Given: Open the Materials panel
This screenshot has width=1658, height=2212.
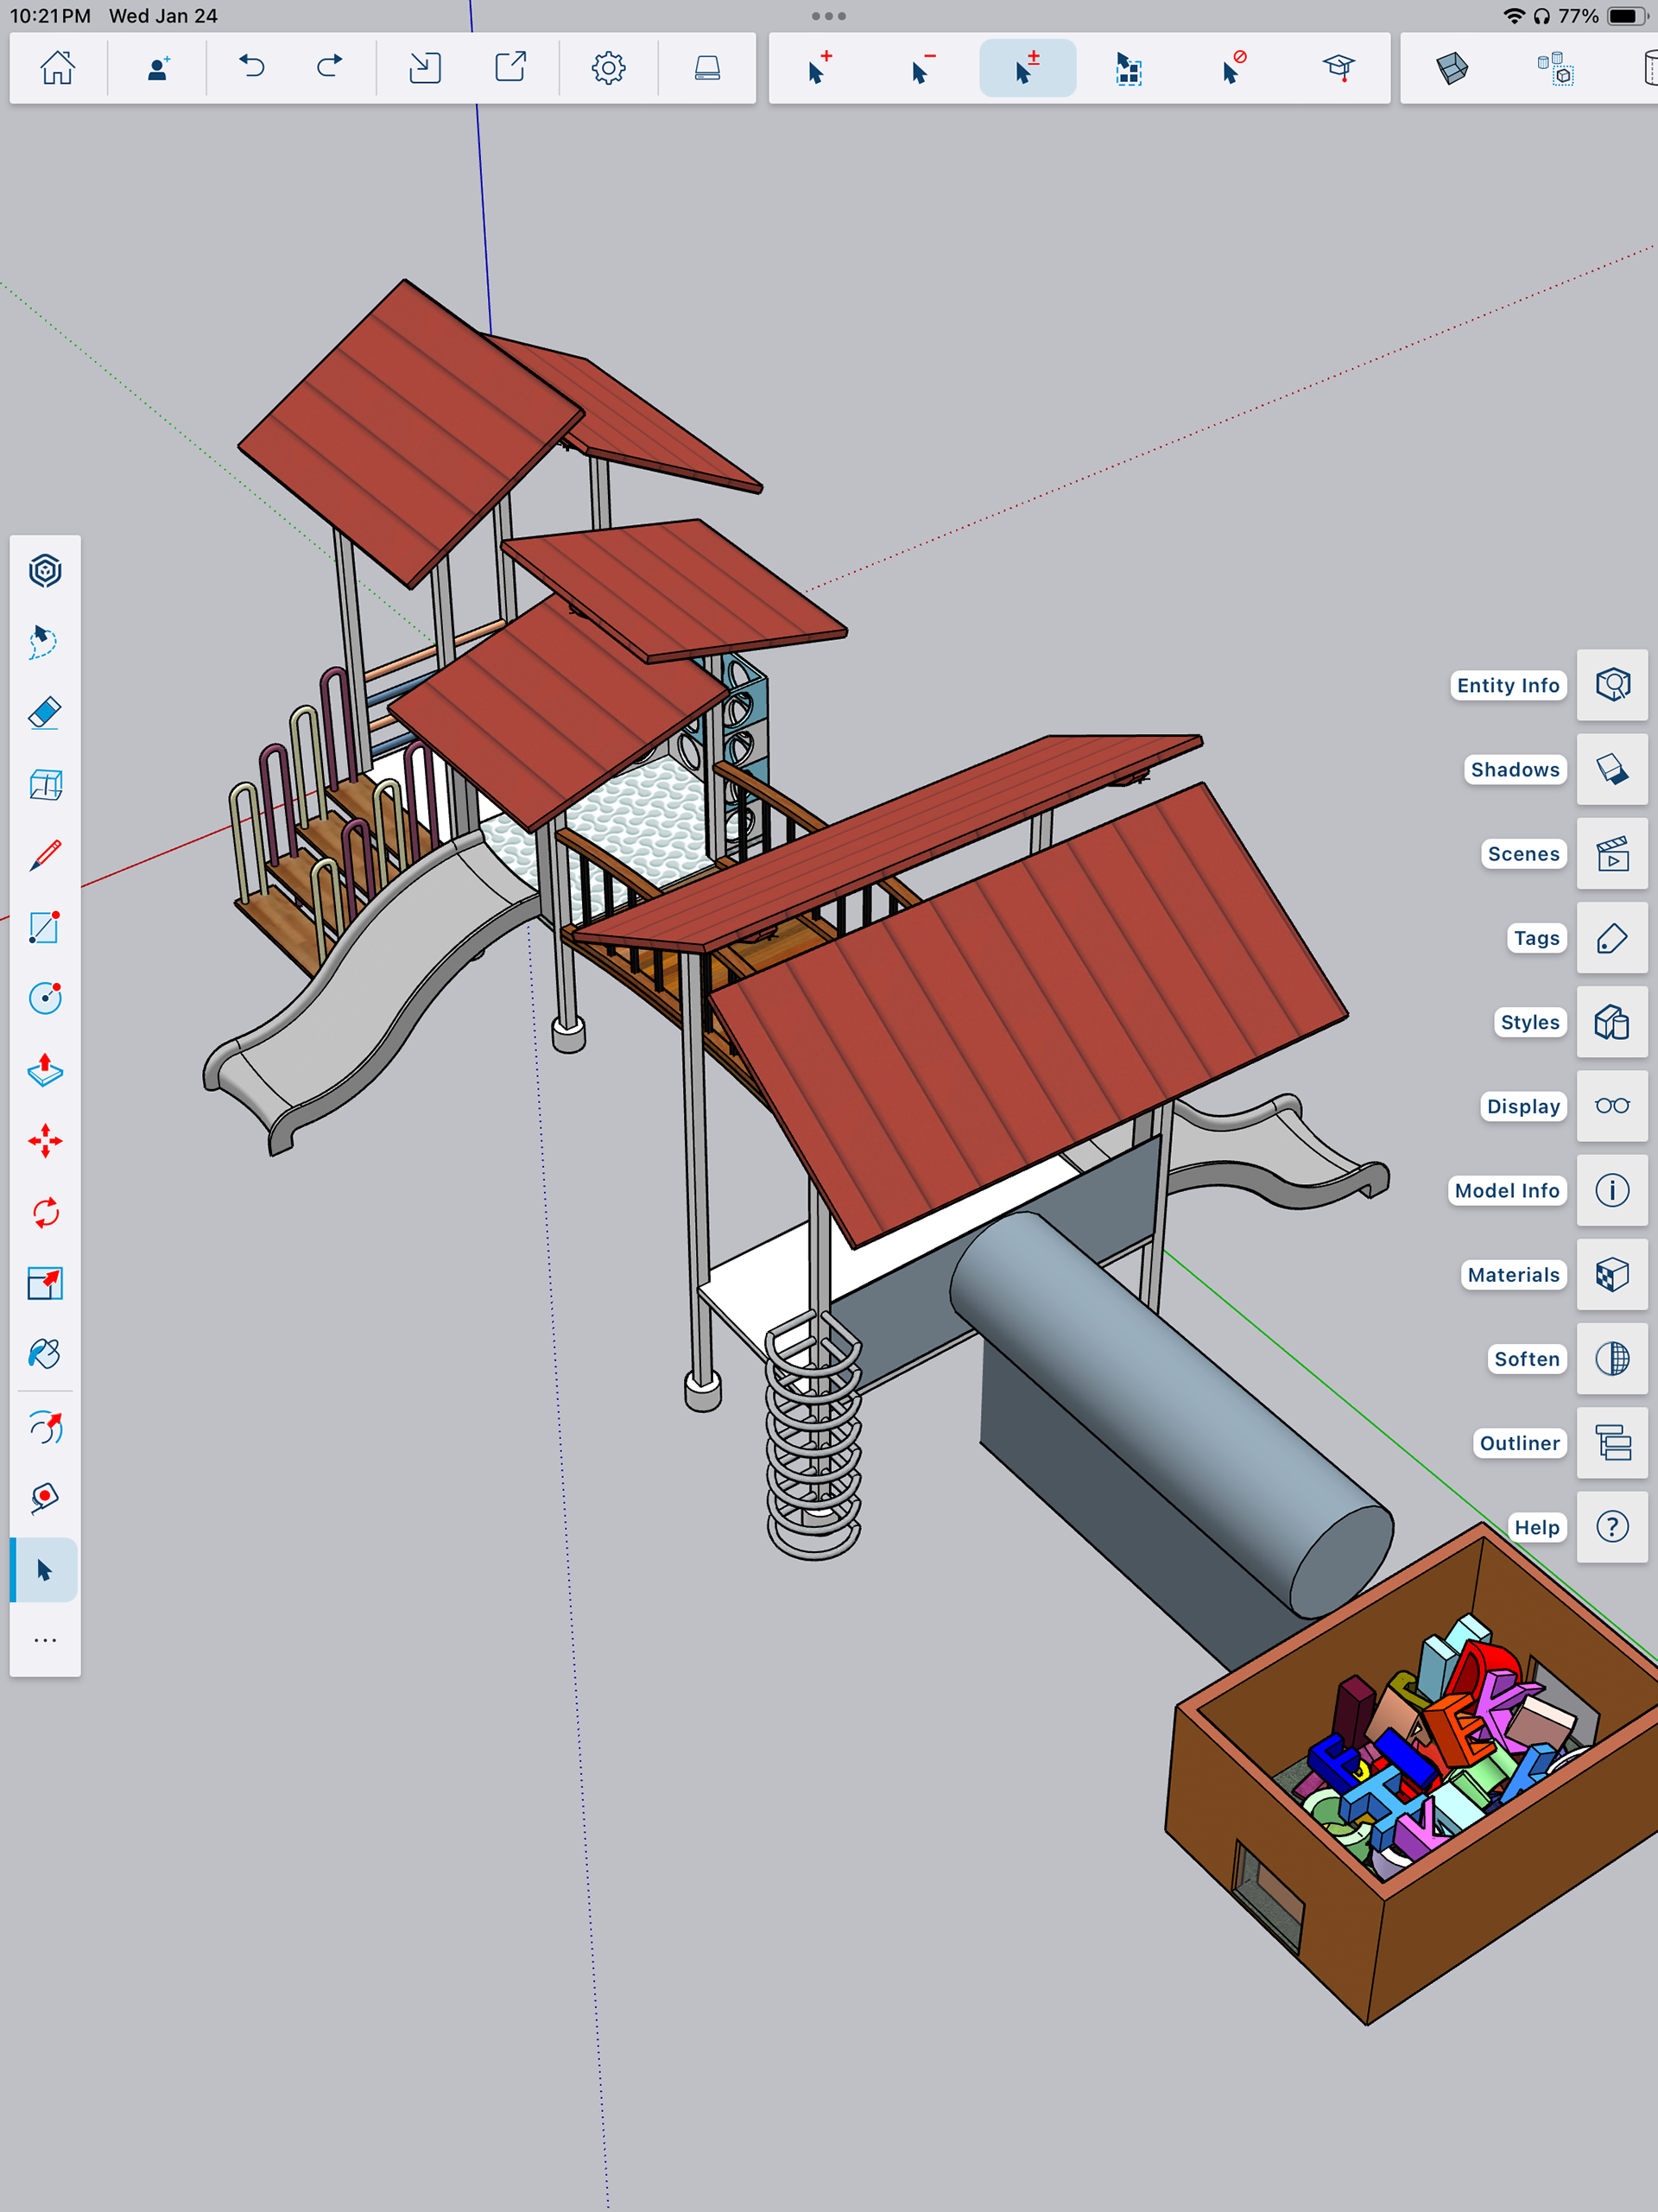Looking at the screenshot, I should 1611,1274.
